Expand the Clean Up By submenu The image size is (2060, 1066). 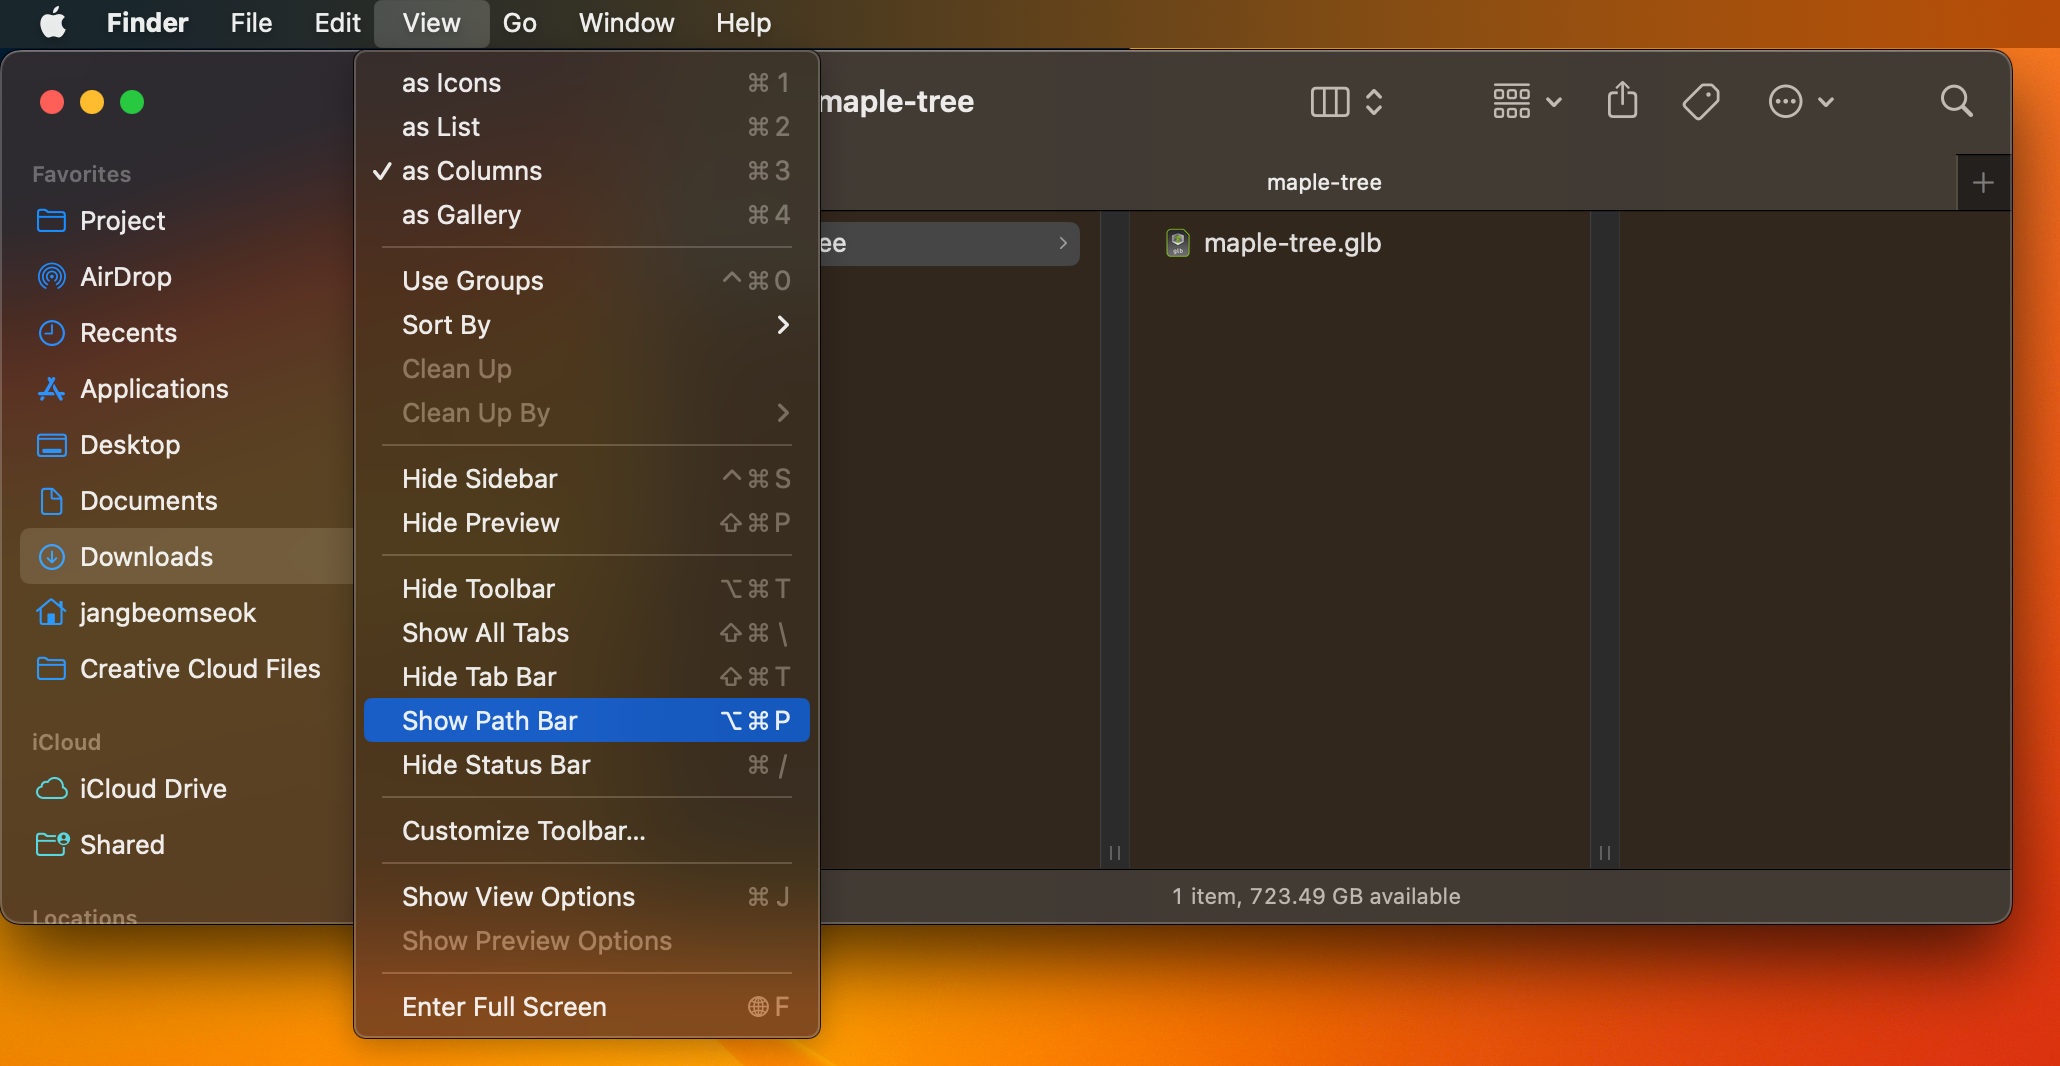click(587, 413)
